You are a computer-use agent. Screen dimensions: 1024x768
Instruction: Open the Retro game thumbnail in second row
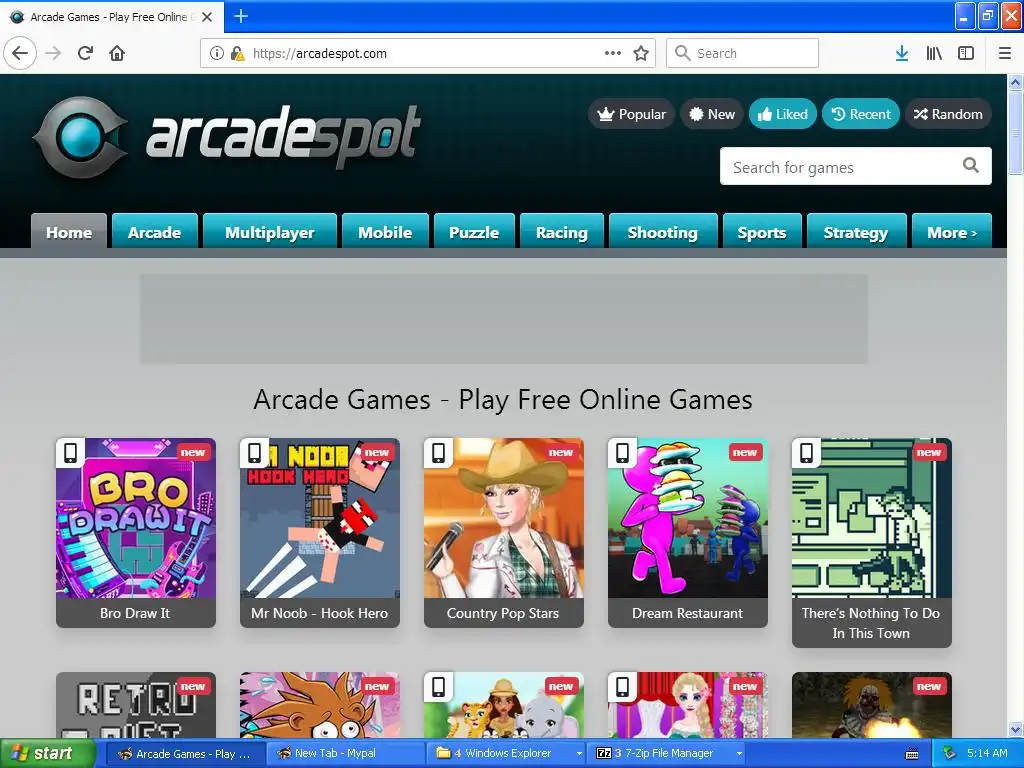[136, 705]
